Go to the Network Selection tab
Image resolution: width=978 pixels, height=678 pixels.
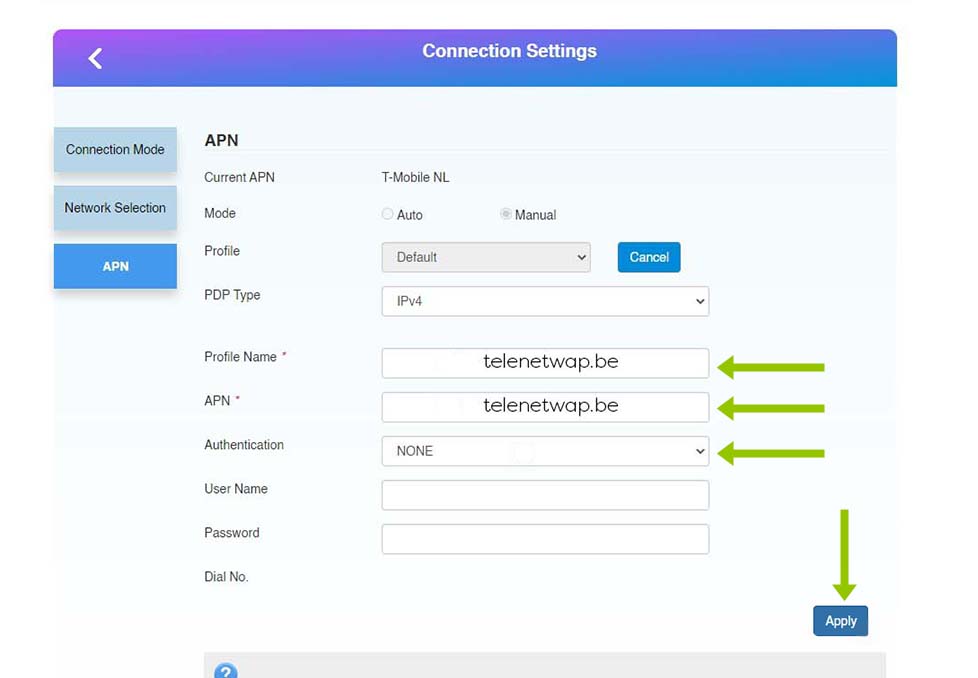click(115, 208)
